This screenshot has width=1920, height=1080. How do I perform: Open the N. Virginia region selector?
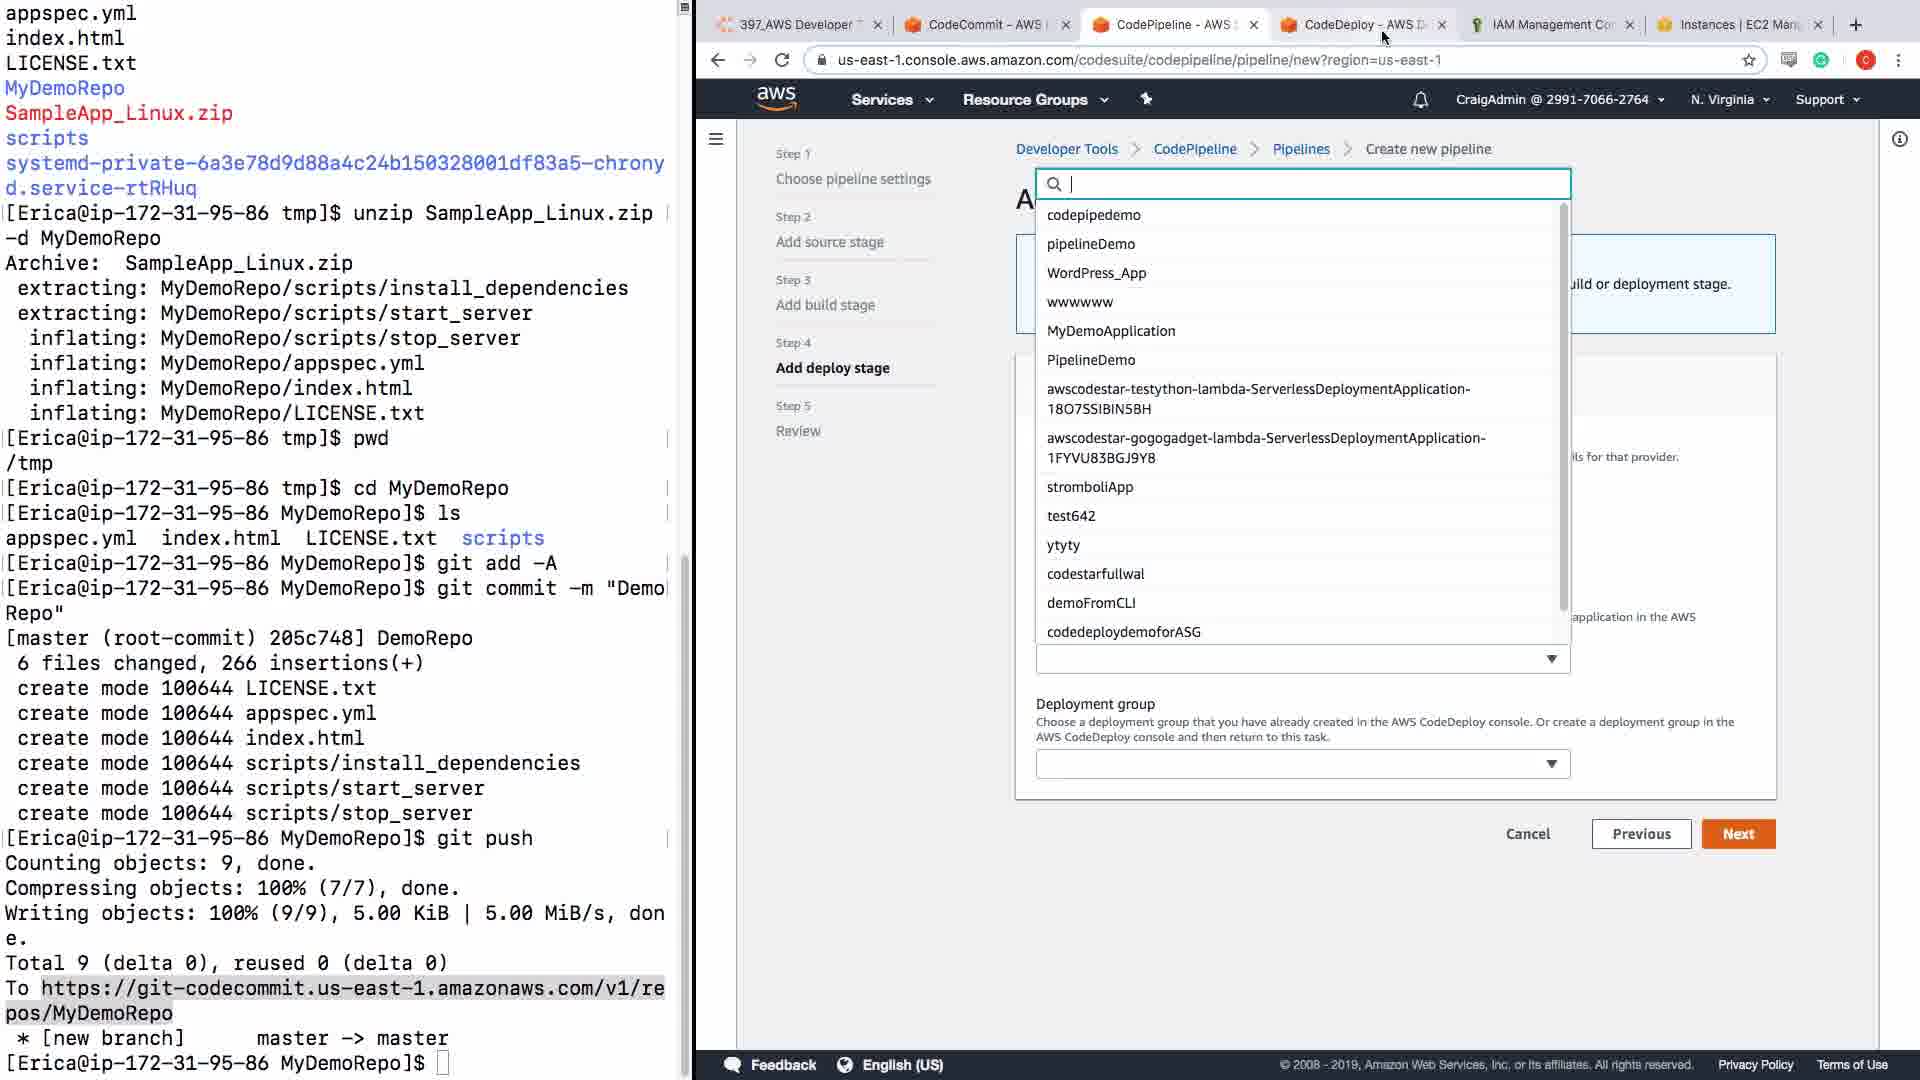click(x=1729, y=100)
